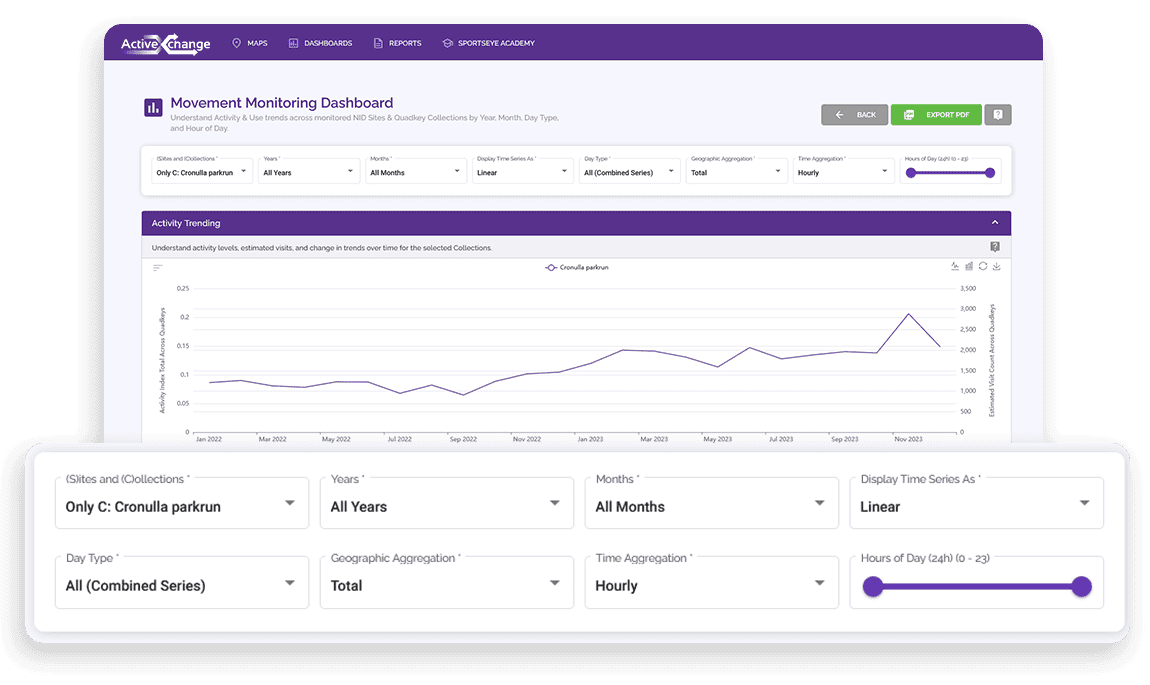Open the Maps menu

pos(250,43)
